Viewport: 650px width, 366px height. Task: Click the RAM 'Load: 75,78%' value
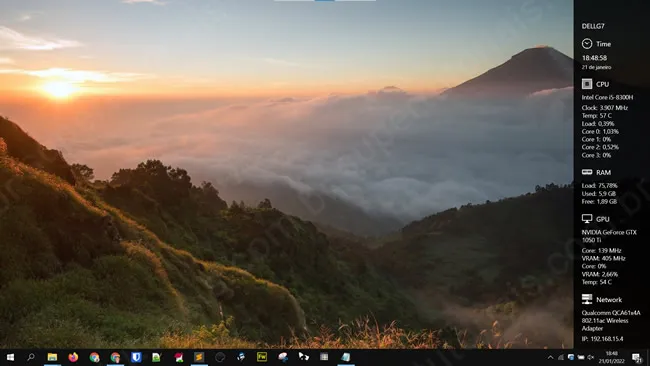point(599,185)
